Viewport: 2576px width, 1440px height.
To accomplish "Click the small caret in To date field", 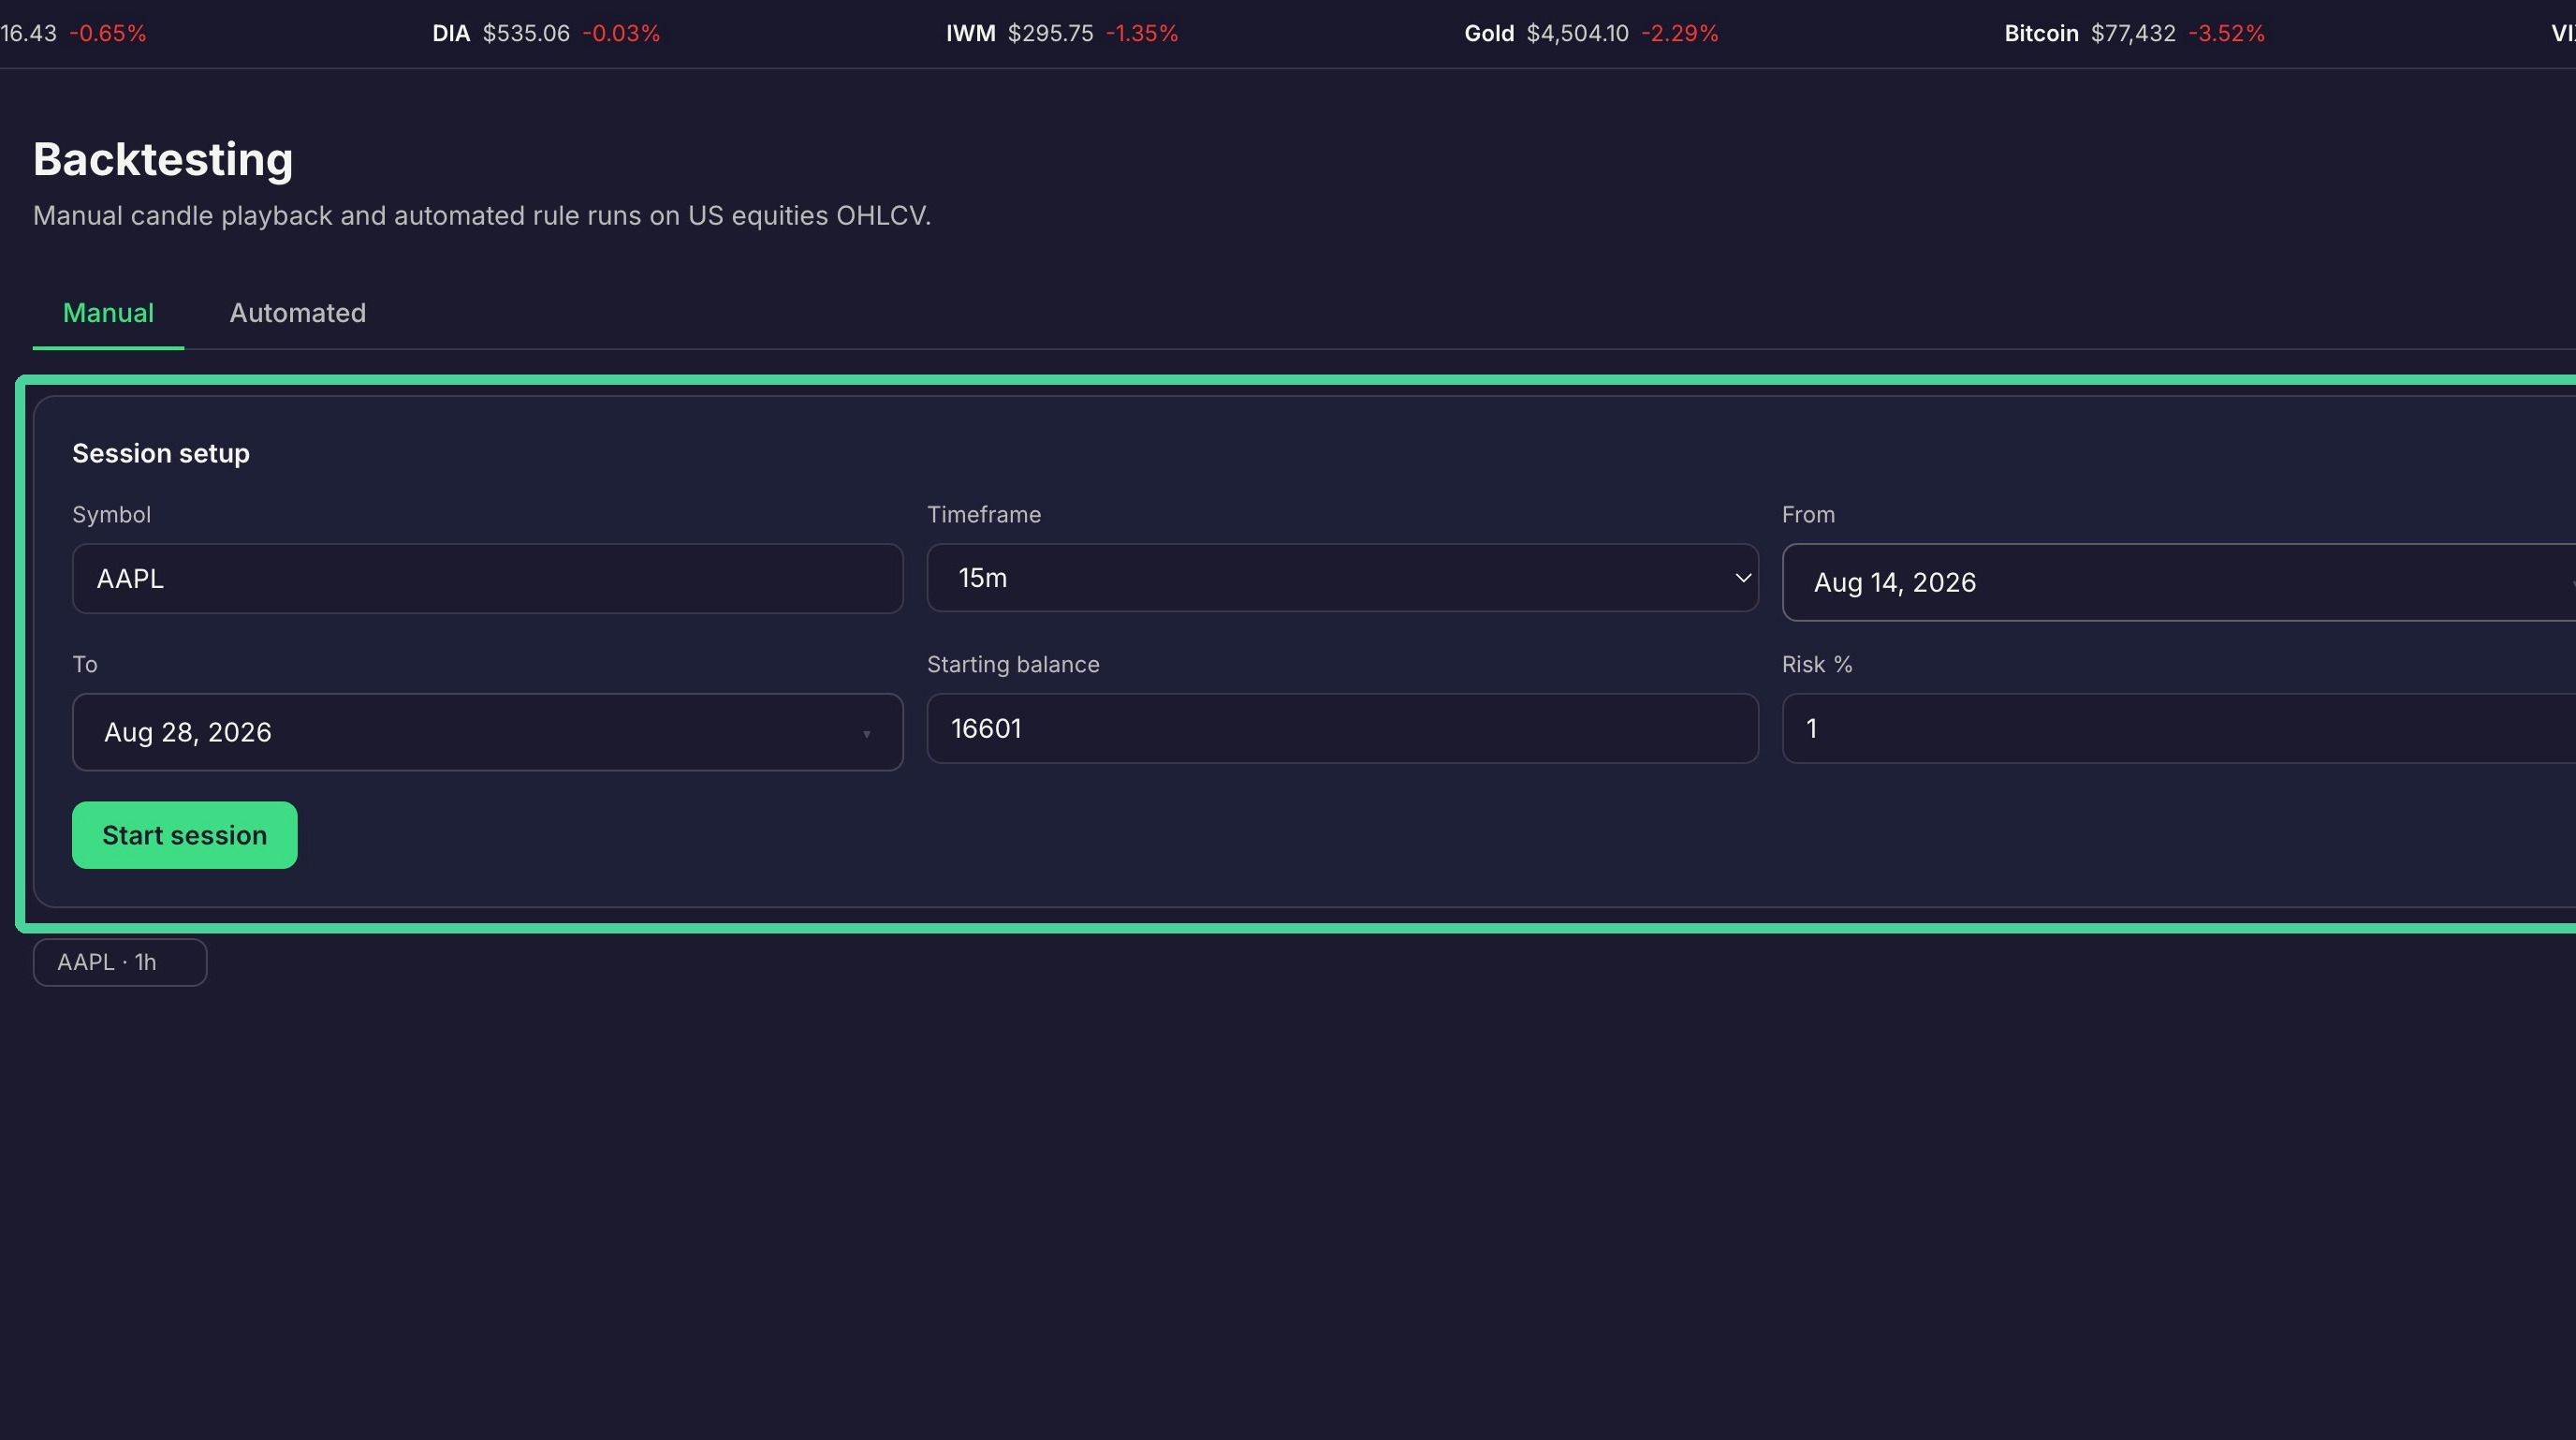I will click(866, 735).
